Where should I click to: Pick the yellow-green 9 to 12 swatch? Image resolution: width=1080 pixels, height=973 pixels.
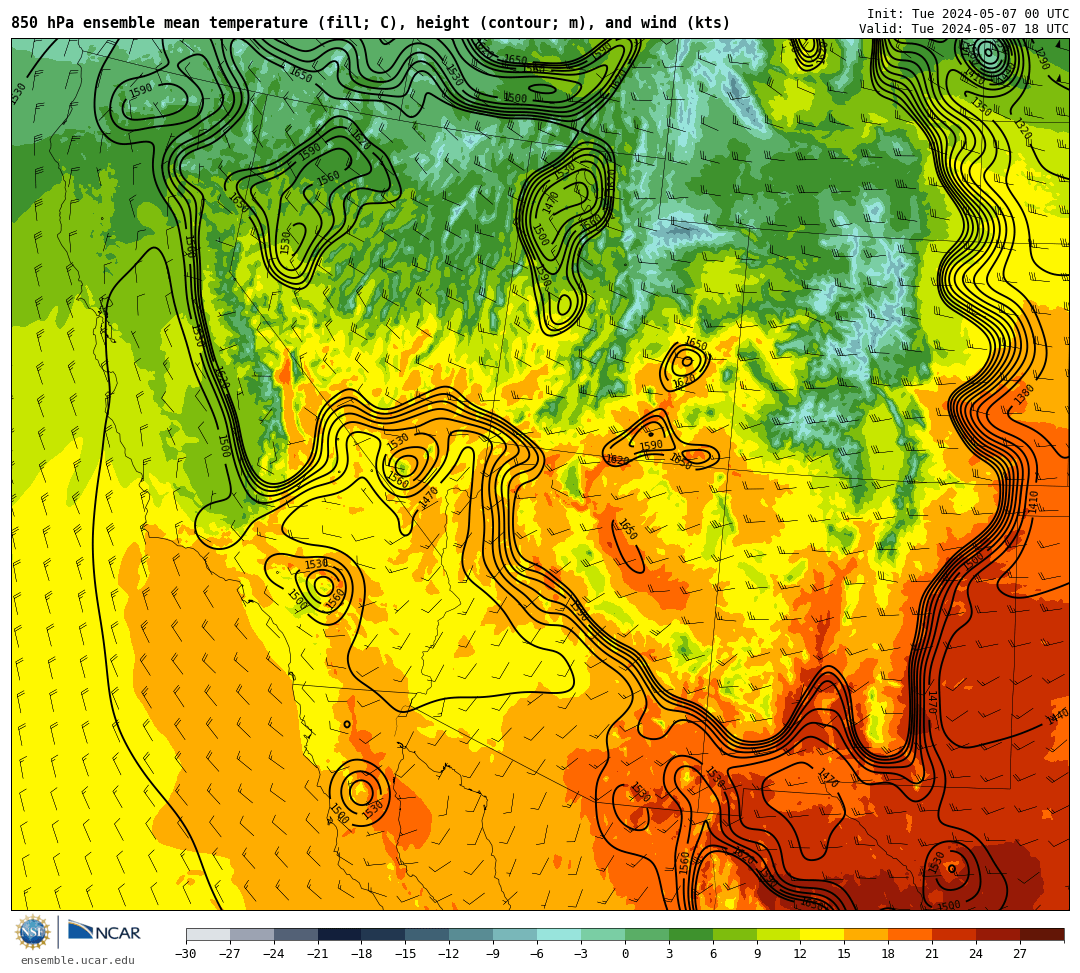click(x=779, y=934)
